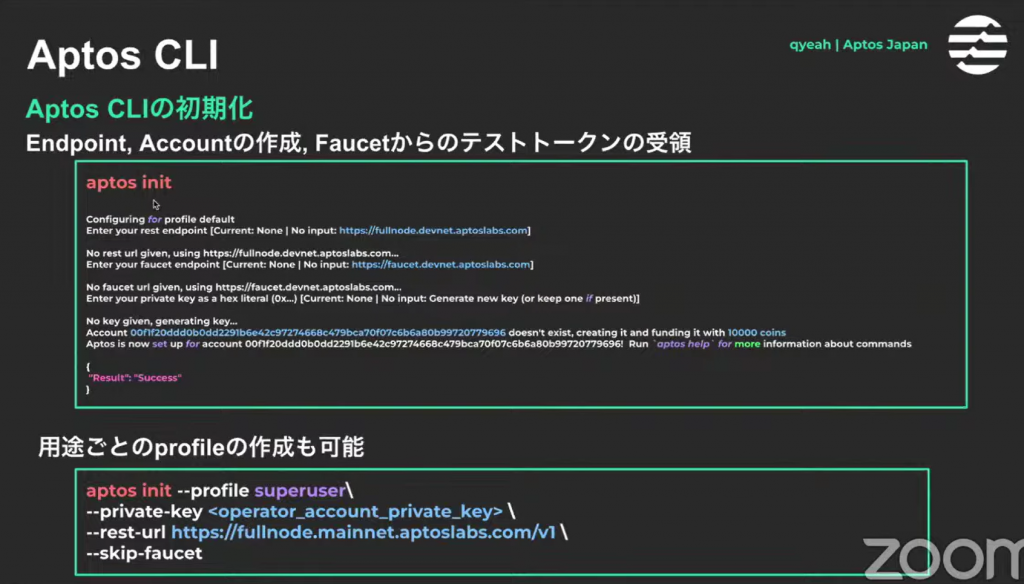Viewport: 1024px width, 584px height.
Task: Click the Aptos logo icon
Action: tap(977, 45)
